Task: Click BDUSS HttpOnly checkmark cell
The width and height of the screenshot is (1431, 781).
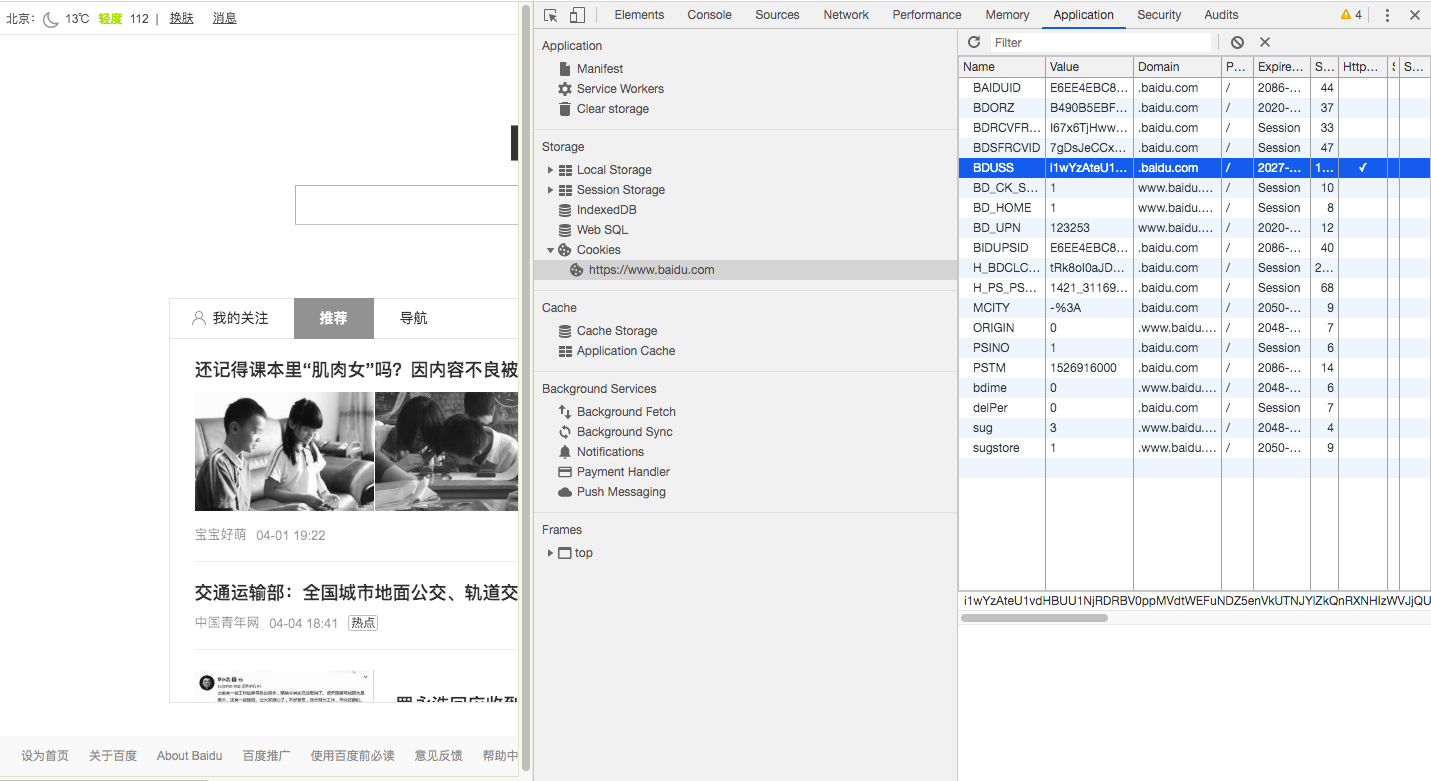Action: click(1362, 168)
